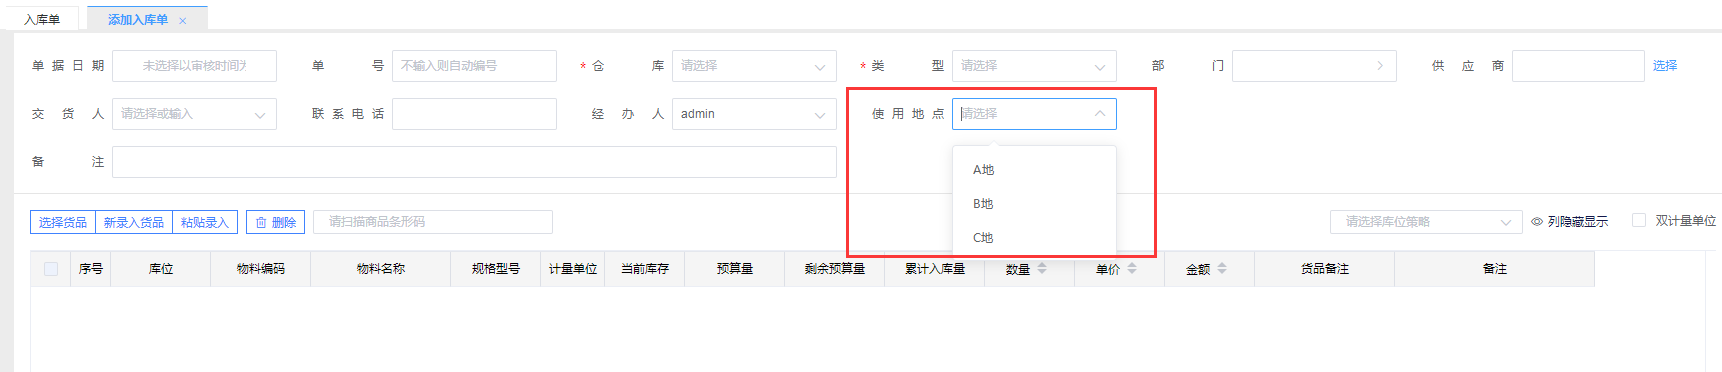The image size is (1722, 372).
Task: Select B地 from the list
Action: [x=1034, y=204]
